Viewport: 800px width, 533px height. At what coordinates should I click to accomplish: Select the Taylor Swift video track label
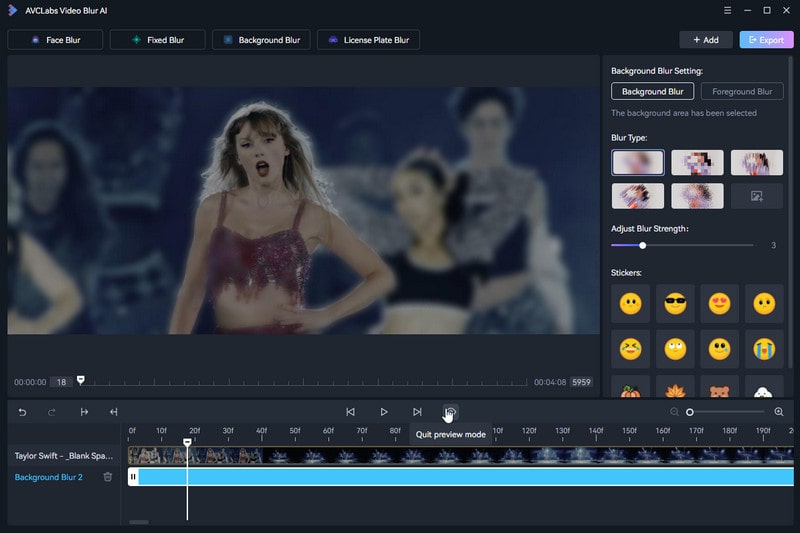coord(64,455)
